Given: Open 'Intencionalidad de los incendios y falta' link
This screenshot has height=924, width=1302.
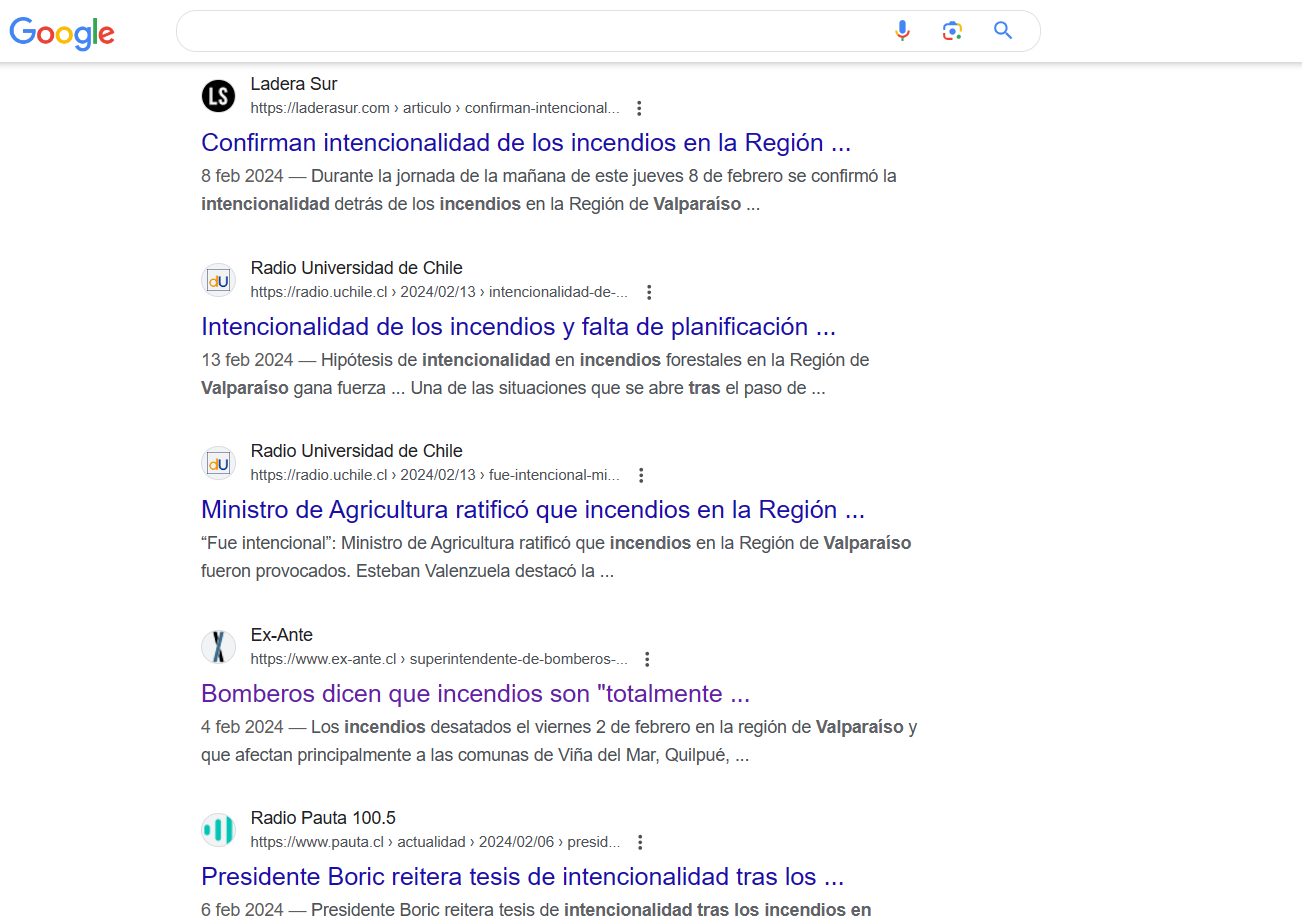Looking at the screenshot, I should pyautogui.click(x=518, y=327).
